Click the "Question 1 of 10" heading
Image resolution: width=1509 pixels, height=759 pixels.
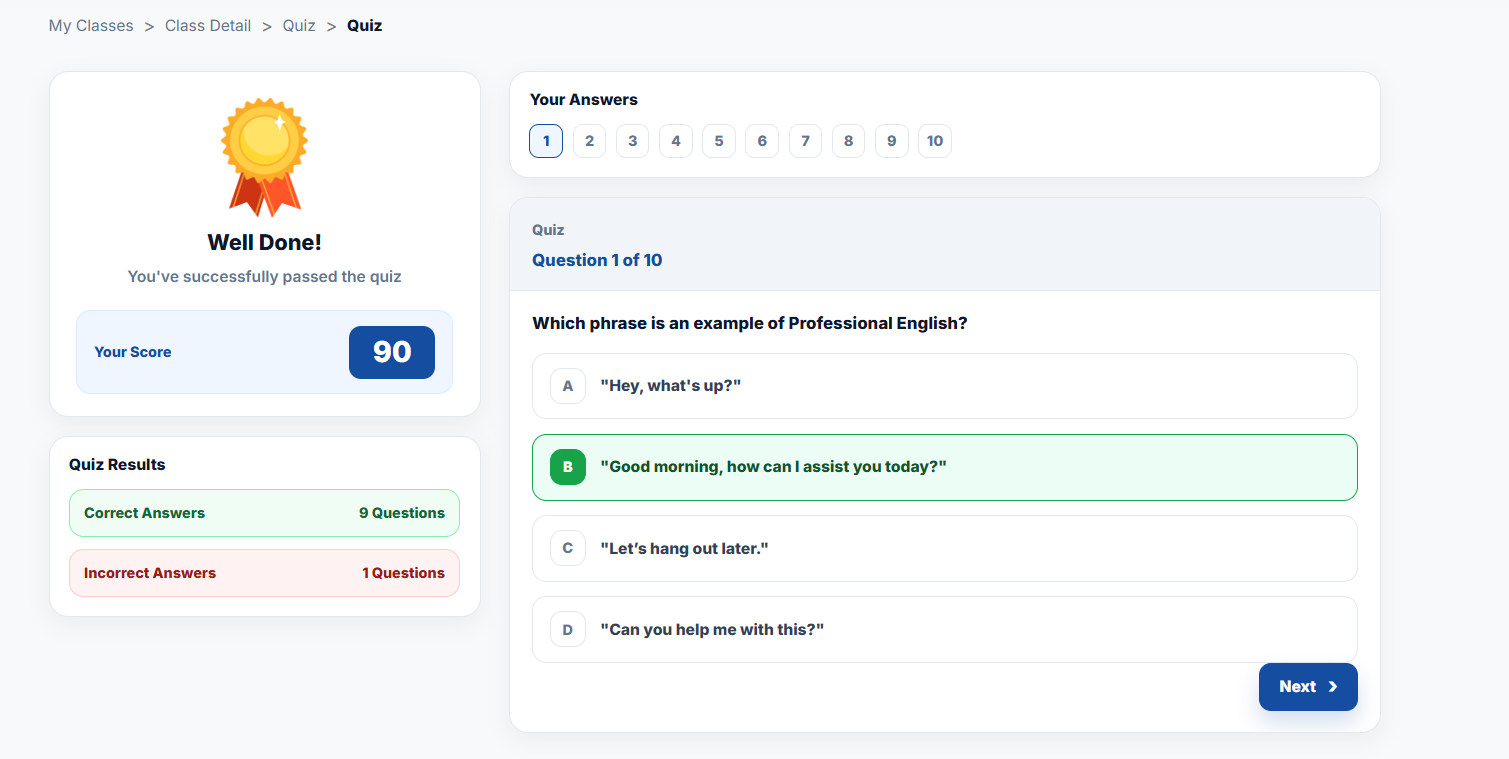click(x=597, y=260)
